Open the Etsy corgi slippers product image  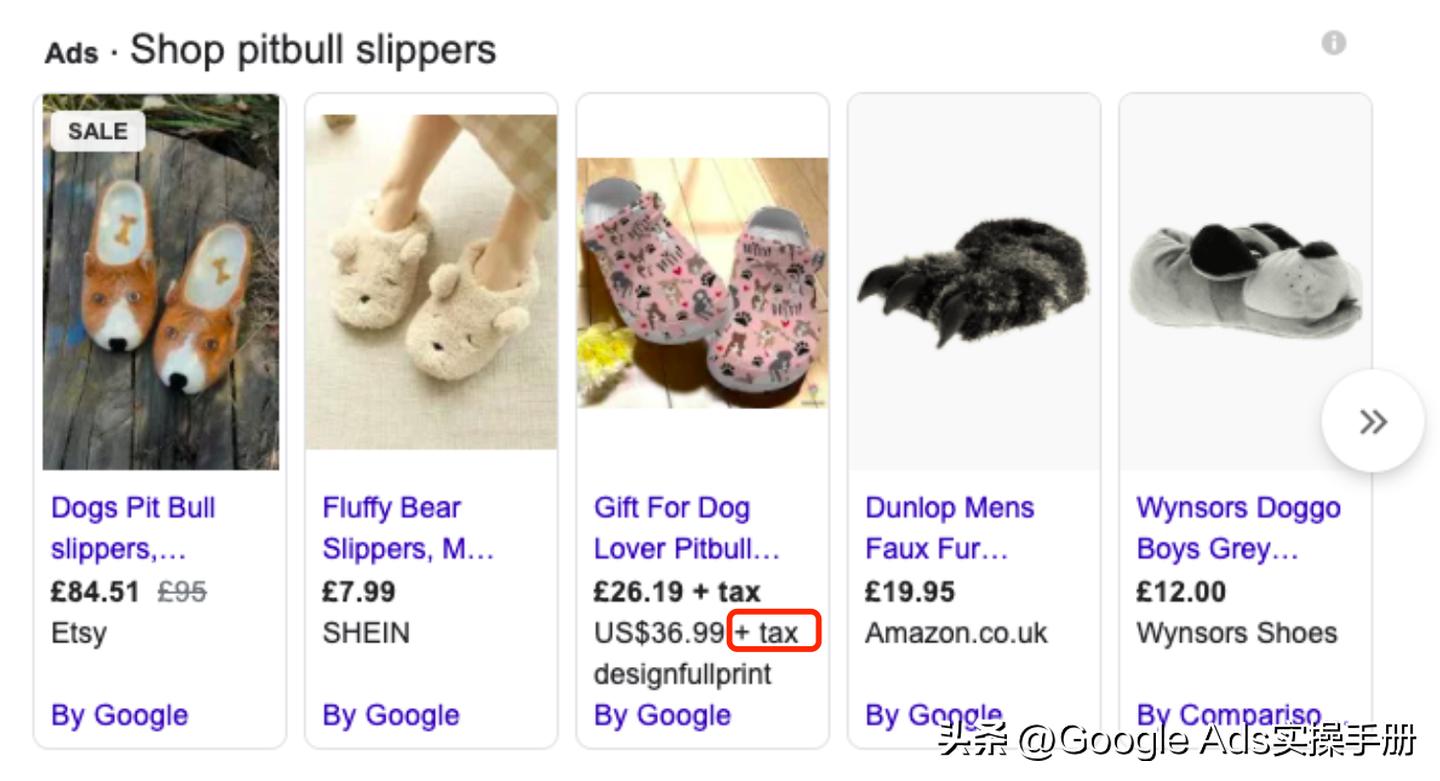point(161,282)
